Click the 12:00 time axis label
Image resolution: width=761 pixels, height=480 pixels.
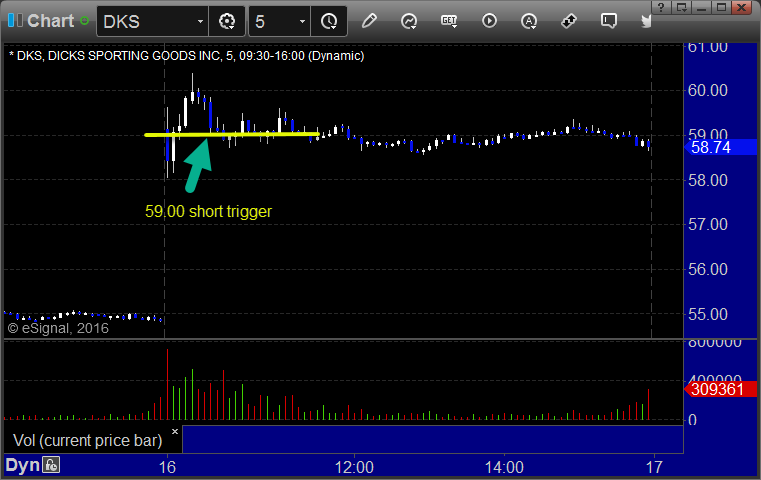[x=354, y=467]
